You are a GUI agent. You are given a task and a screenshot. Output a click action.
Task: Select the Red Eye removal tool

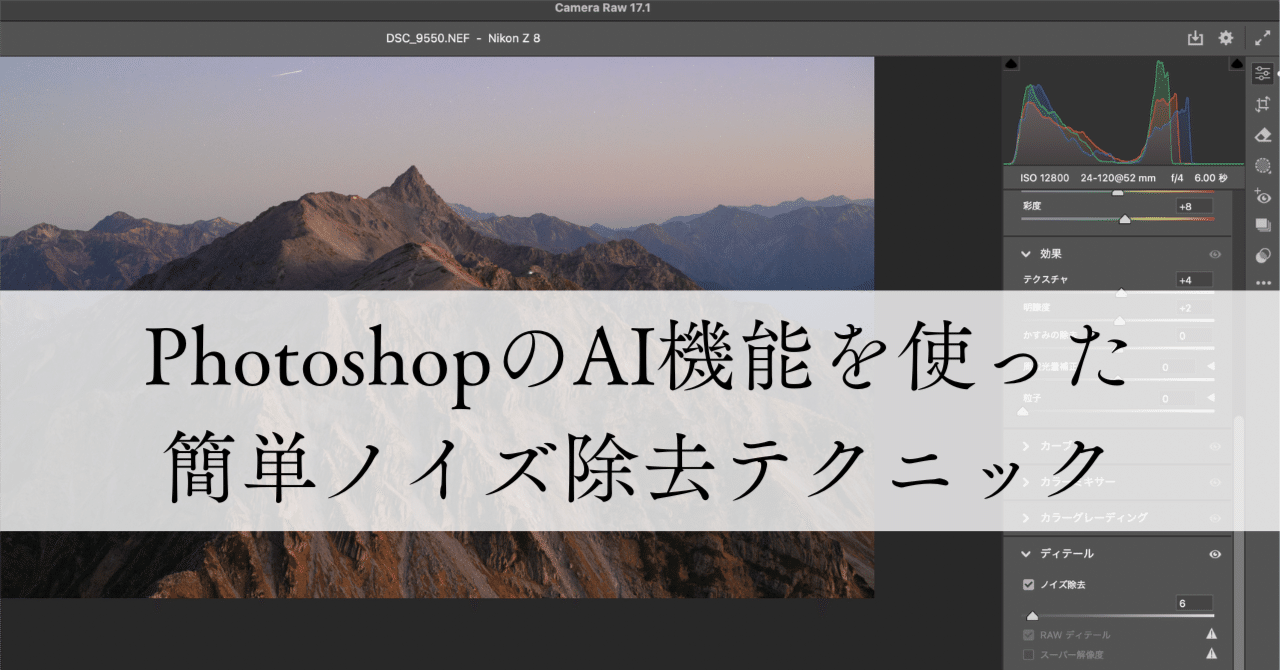click(x=1262, y=197)
